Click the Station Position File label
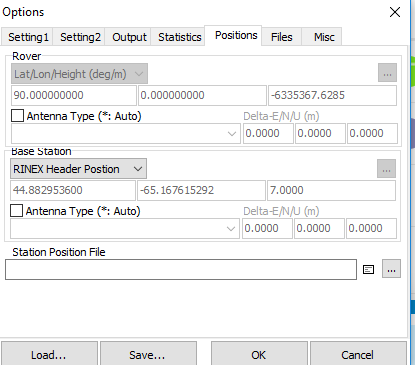415x365 pixels. click(x=59, y=252)
